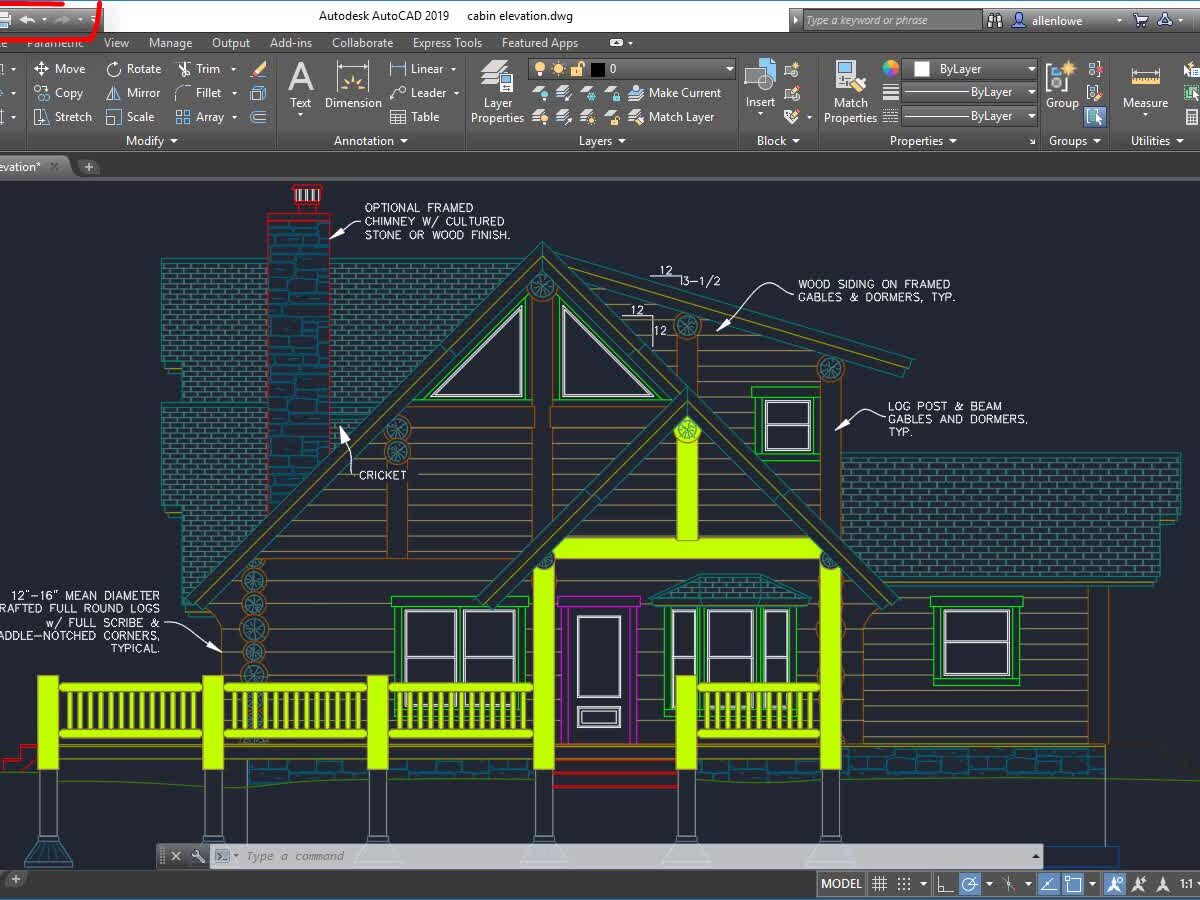
Task: Click the Erase tool icon
Action: pos(258,69)
